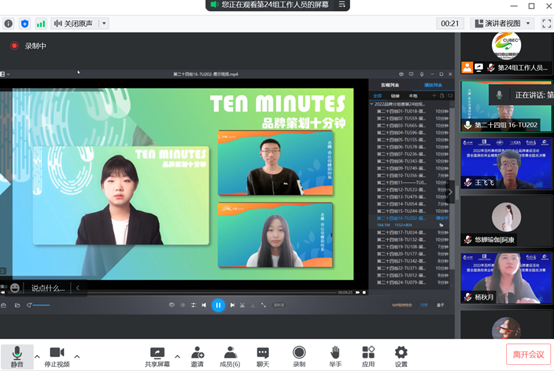
Task: Toggle the 静音 microphone mute
Action: [17, 356]
